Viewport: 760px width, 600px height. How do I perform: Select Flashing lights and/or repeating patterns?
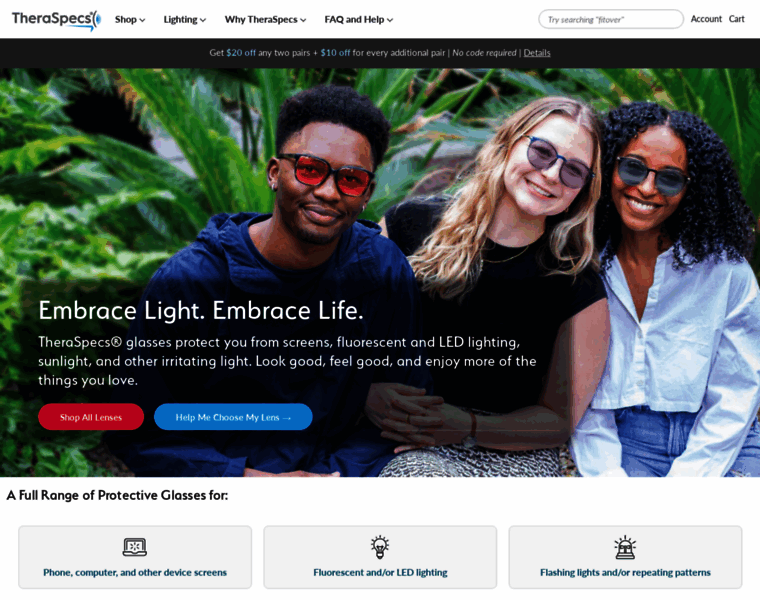point(625,557)
